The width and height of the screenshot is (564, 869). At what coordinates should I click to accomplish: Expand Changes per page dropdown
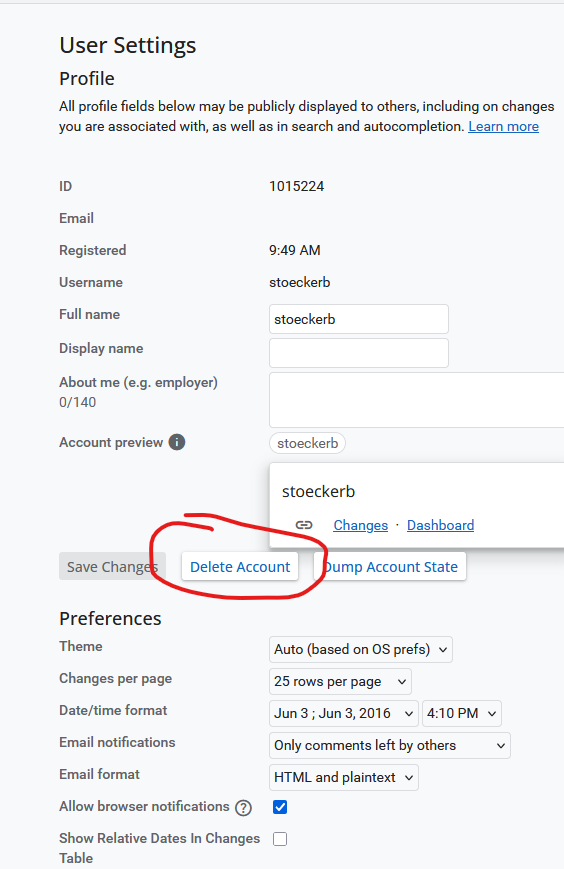340,682
